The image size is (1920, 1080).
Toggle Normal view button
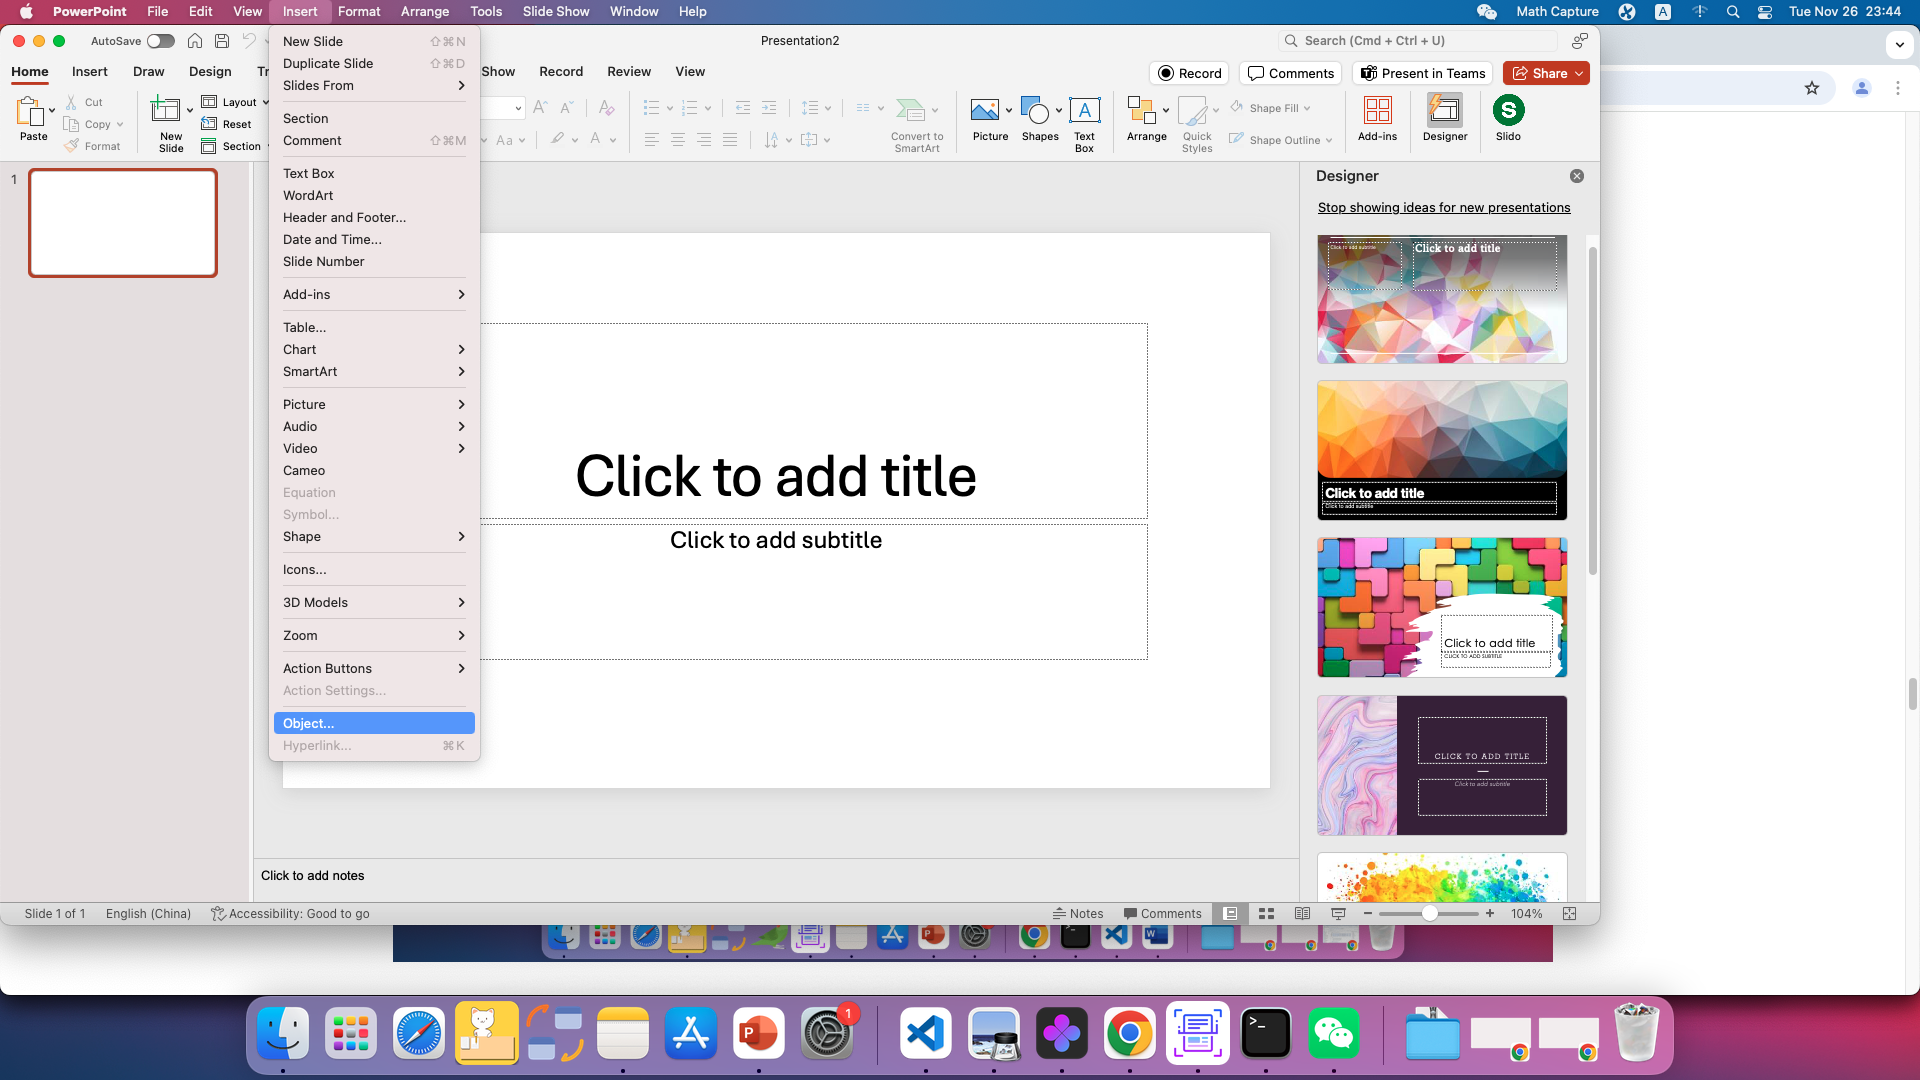click(1230, 913)
